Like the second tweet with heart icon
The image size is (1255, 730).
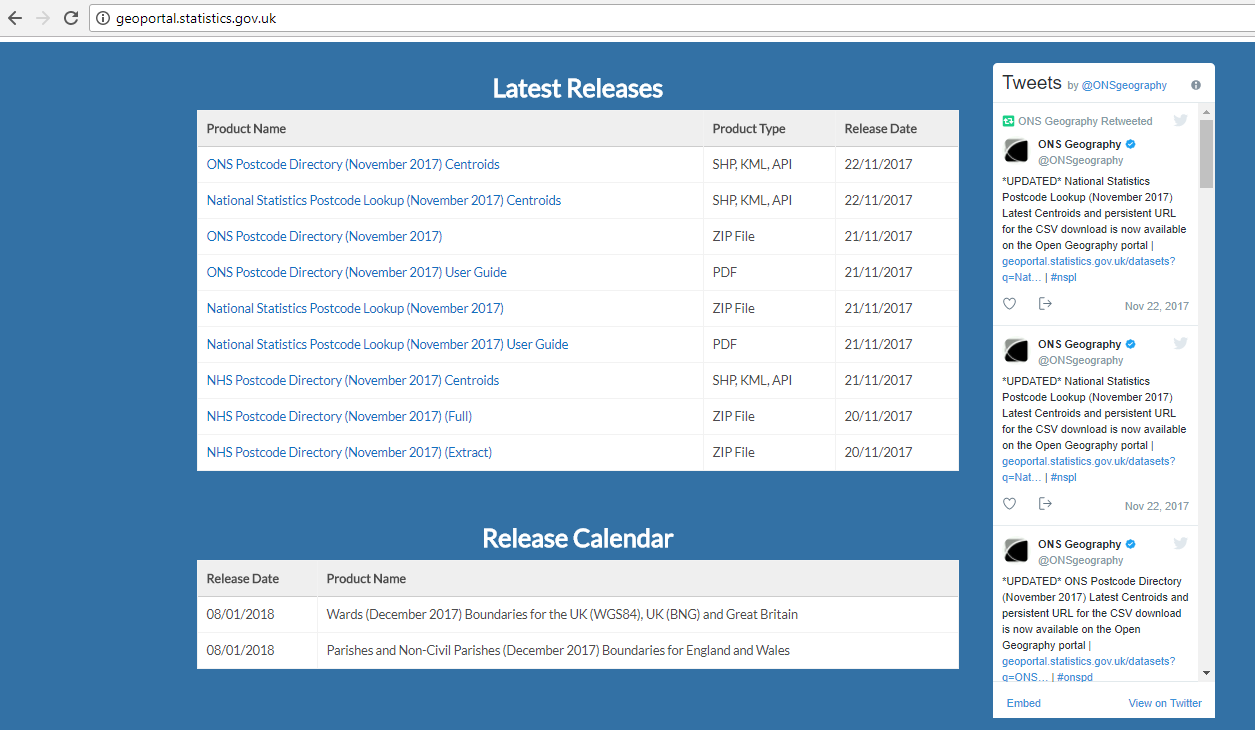[x=1010, y=504]
